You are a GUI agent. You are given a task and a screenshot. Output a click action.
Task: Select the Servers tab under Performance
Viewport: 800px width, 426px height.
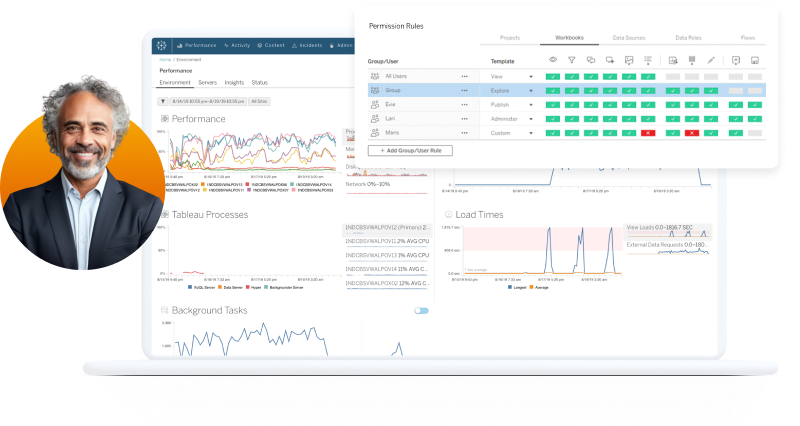click(x=207, y=83)
